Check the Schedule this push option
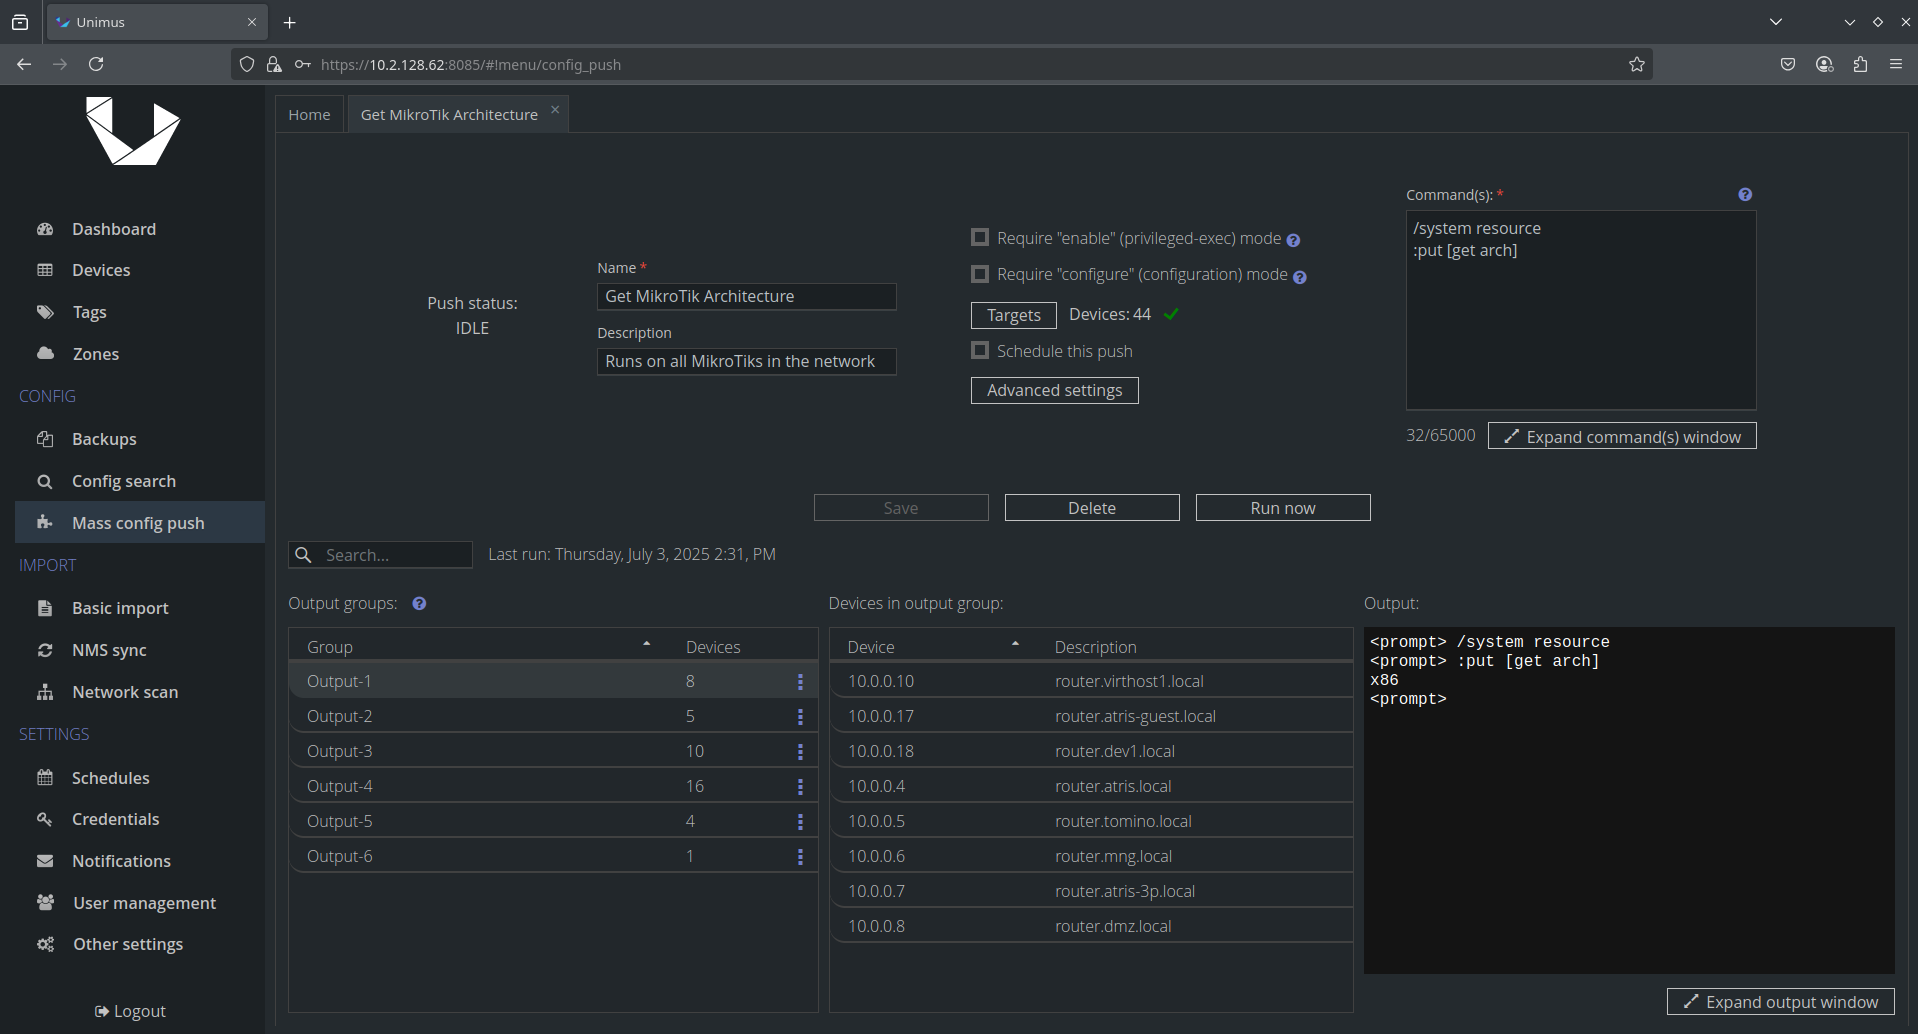This screenshot has width=1918, height=1034. (x=980, y=351)
